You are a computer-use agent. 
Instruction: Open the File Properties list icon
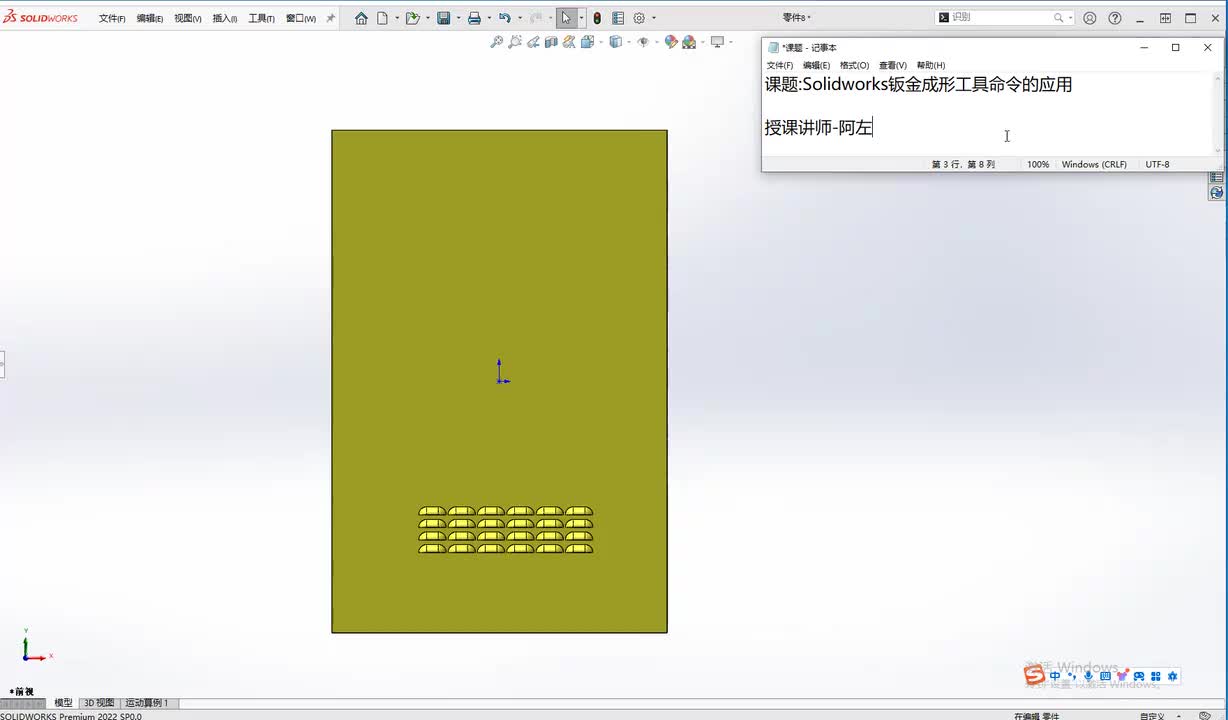[x=618, y=18]
